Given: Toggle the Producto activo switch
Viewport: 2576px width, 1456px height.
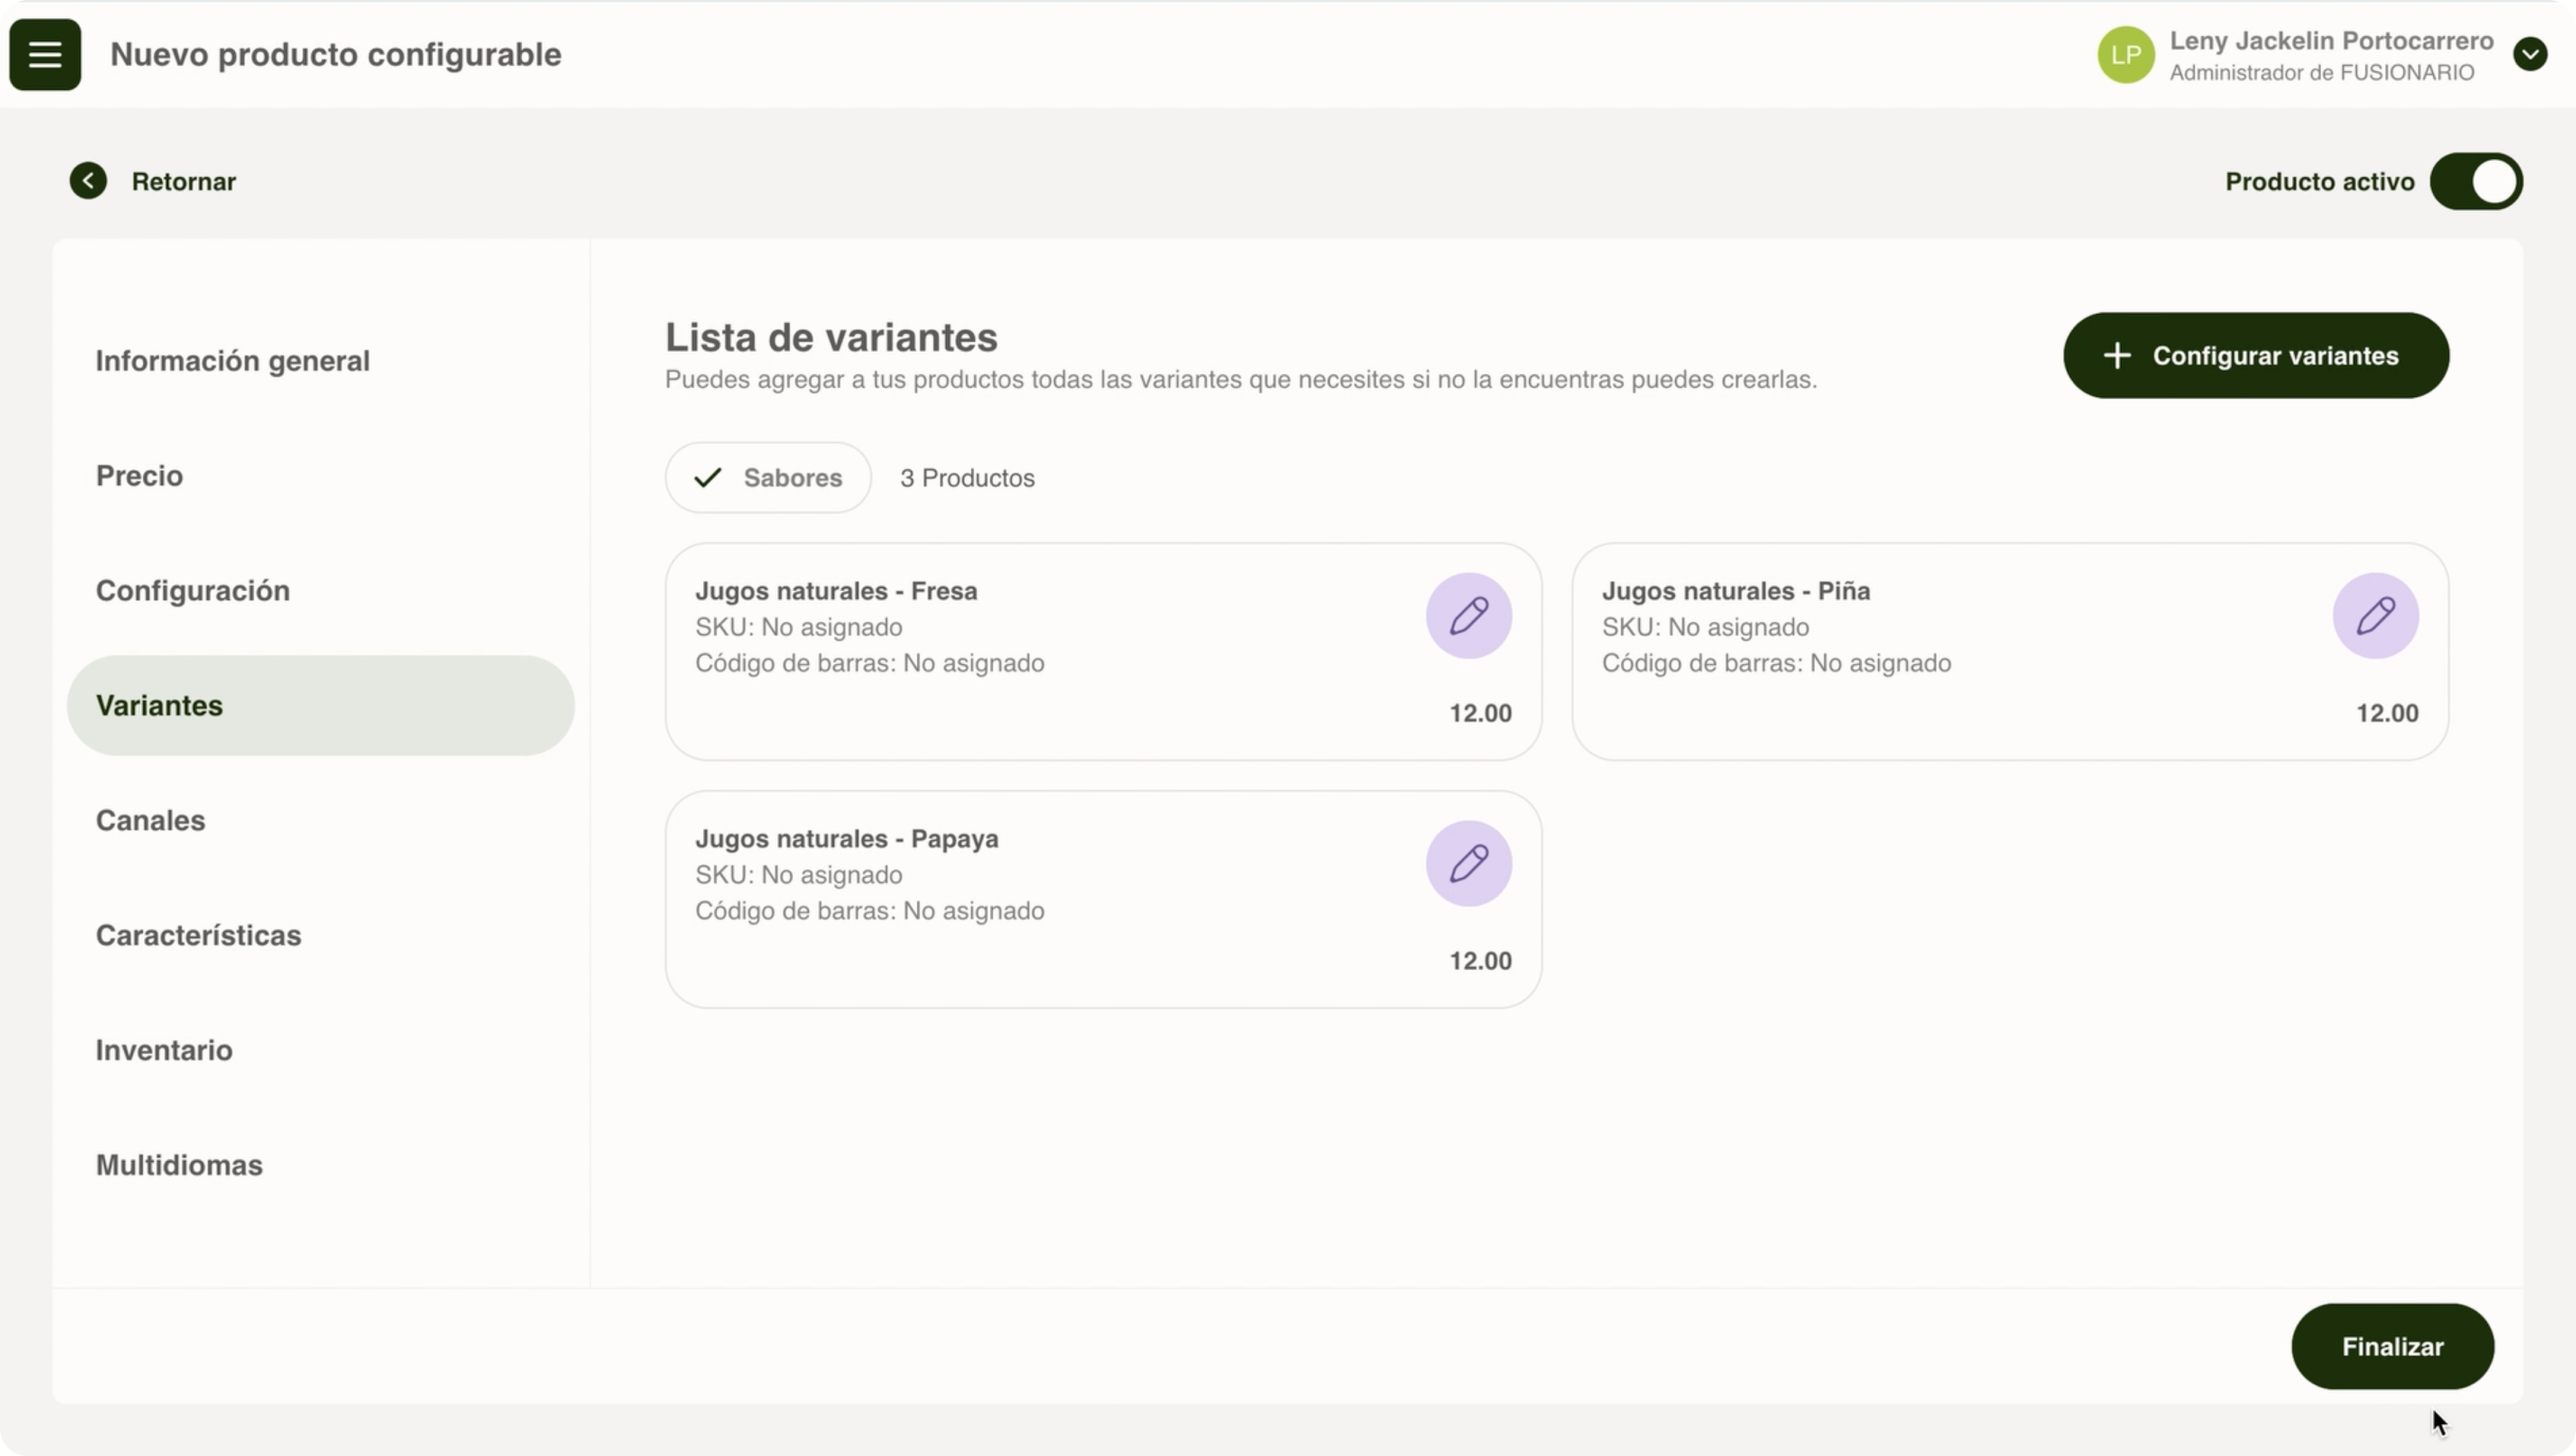Looking at the screenshot, I should [x=2476, y=182].
